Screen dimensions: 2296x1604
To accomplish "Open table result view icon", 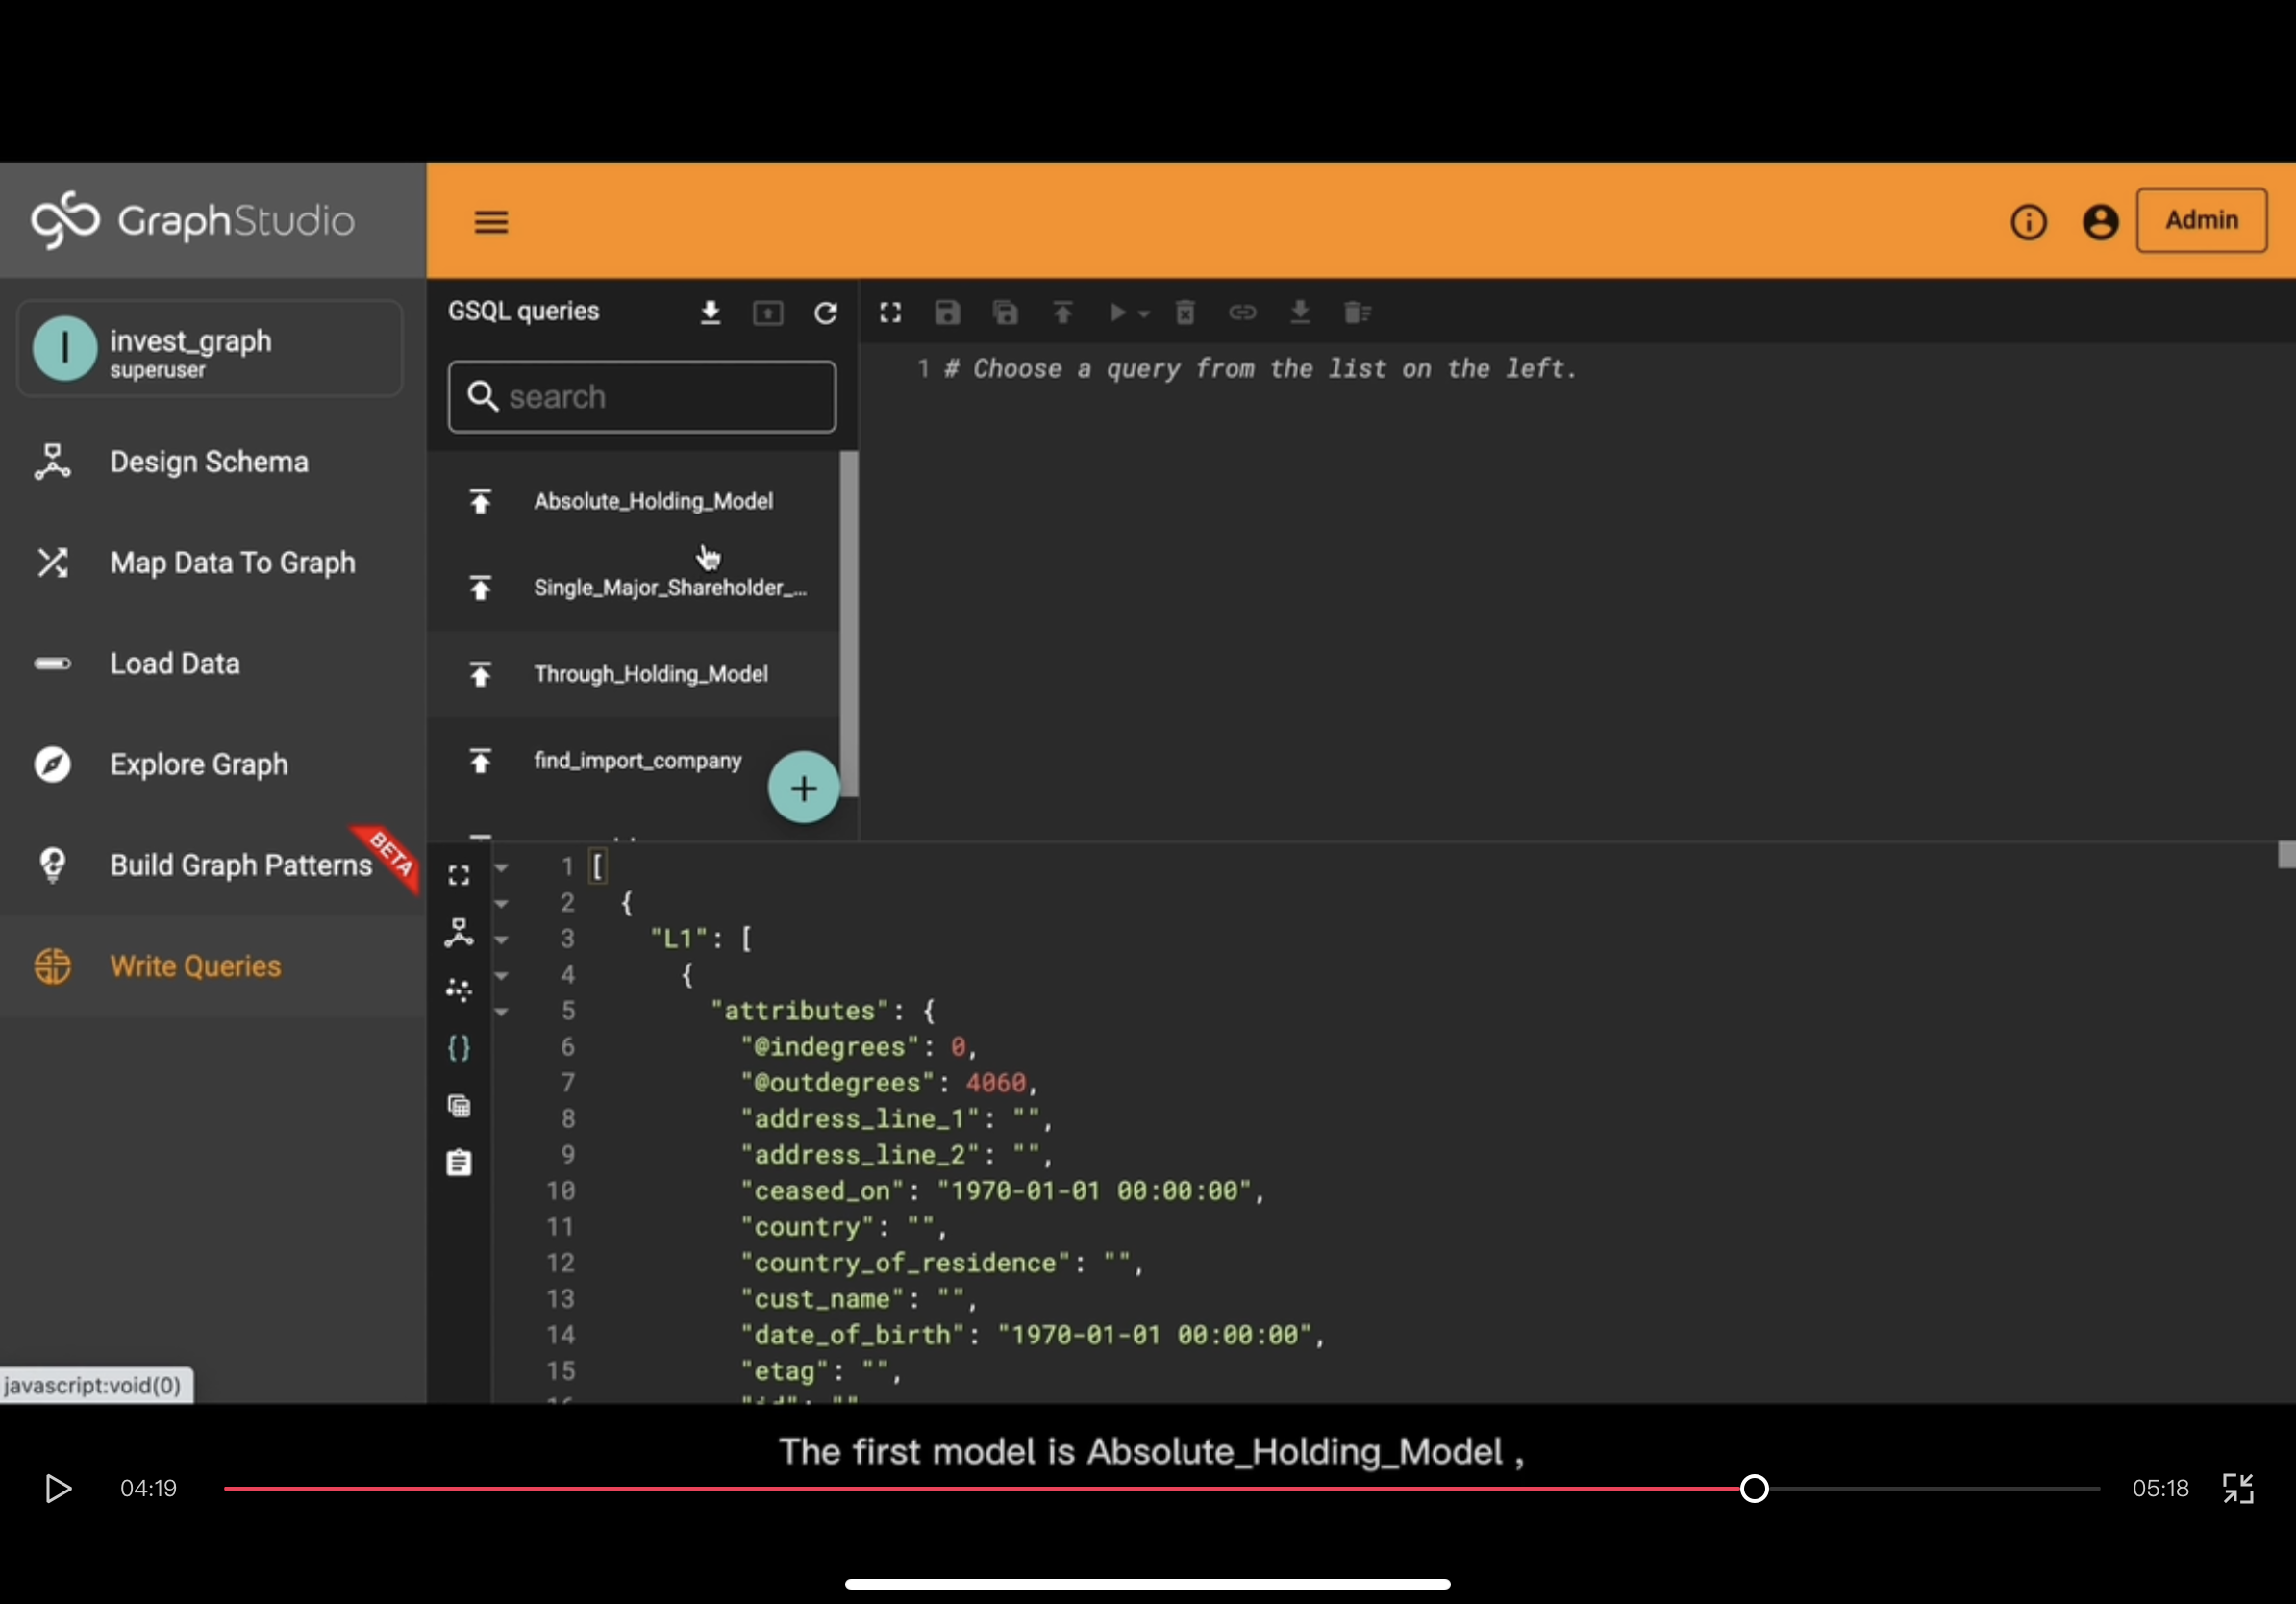I will (x=459, y=1106).
